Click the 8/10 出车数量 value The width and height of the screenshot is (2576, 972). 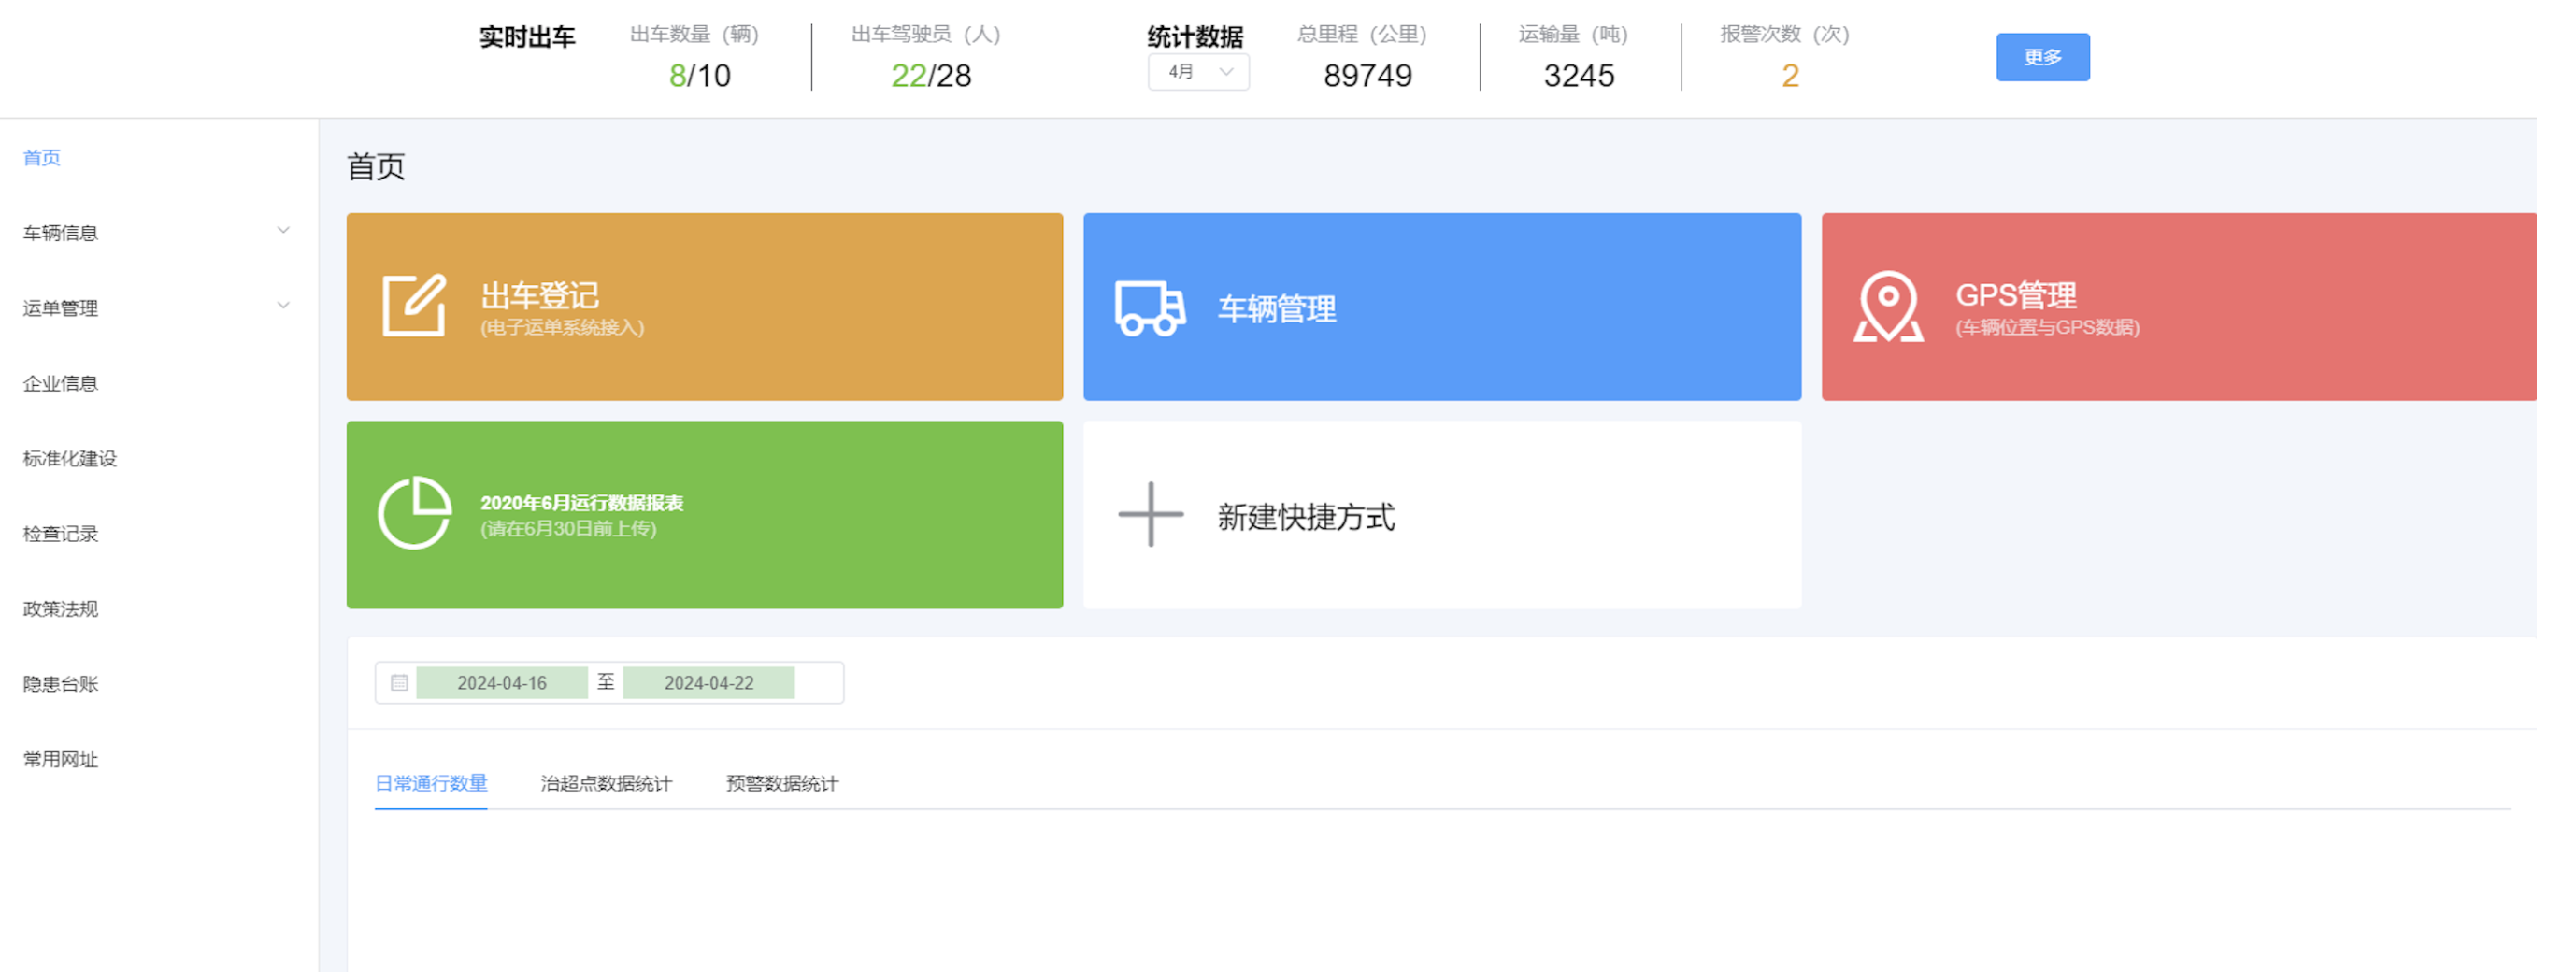tap(700, 75)
